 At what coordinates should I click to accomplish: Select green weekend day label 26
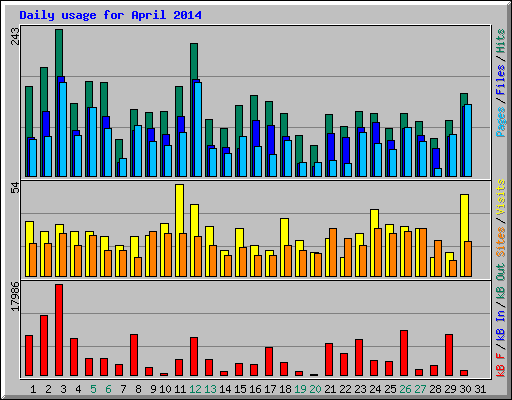[x=405, y=389]
